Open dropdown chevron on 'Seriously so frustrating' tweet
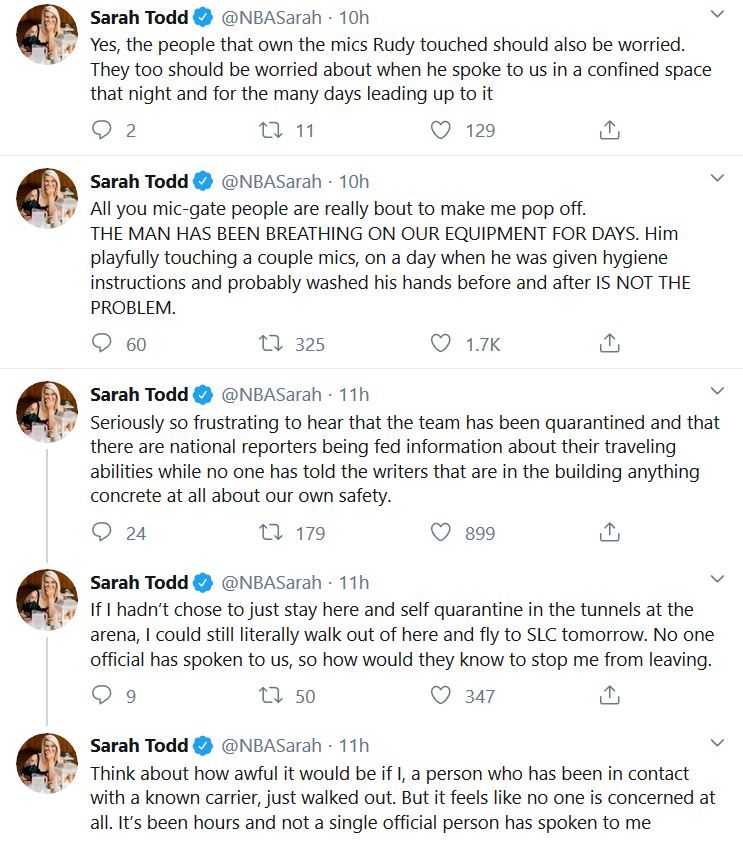This screenshot has height=846, width=743. (717, 391)
